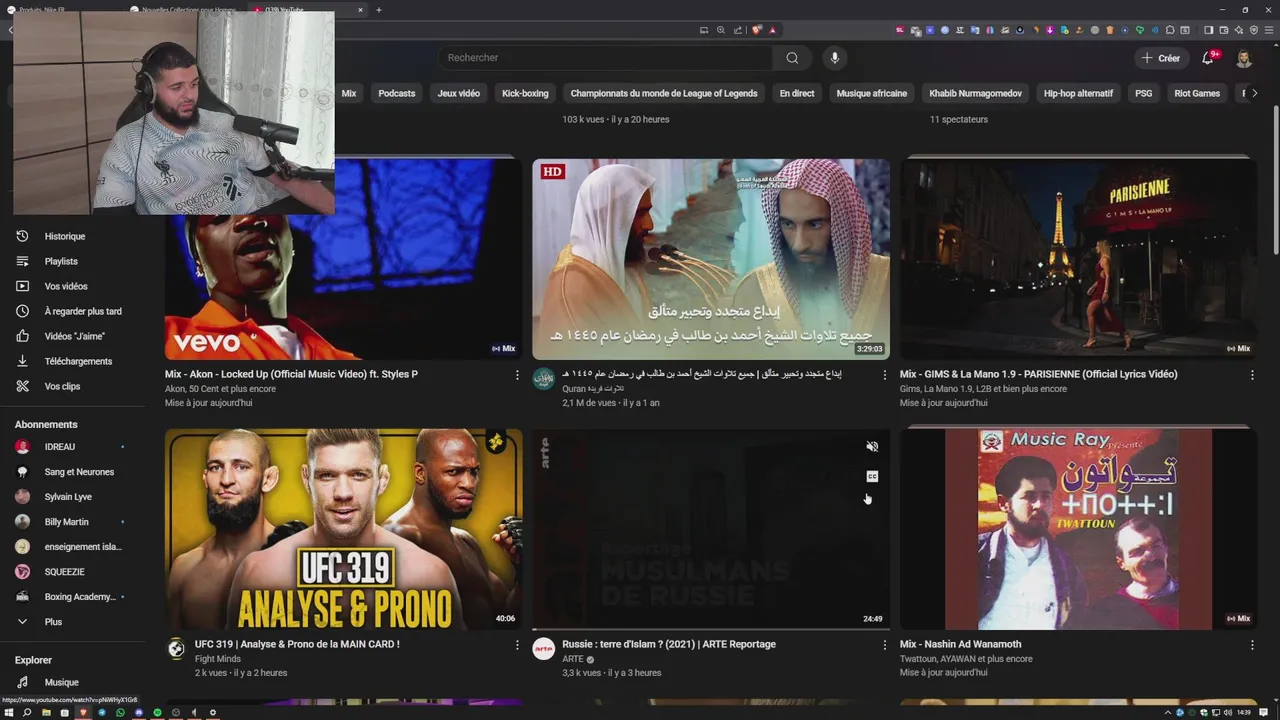Image resolution: width=1280 pixels, height=720 pixels.
Task: Click the Brave Shields lion icon
Action: 757,30
